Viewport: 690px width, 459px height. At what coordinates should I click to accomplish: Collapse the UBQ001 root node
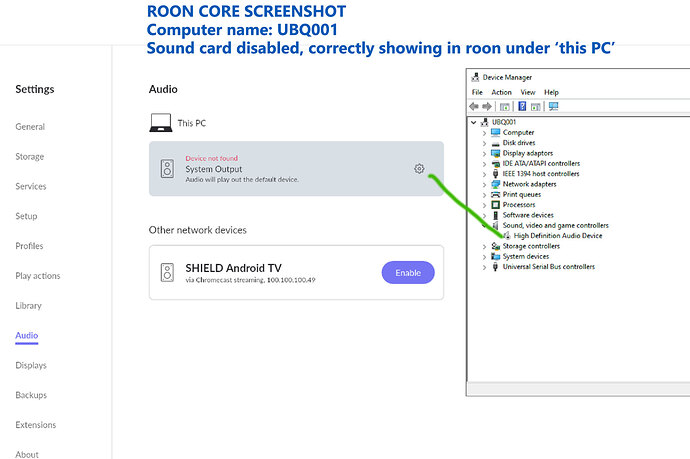coord(473,122)
